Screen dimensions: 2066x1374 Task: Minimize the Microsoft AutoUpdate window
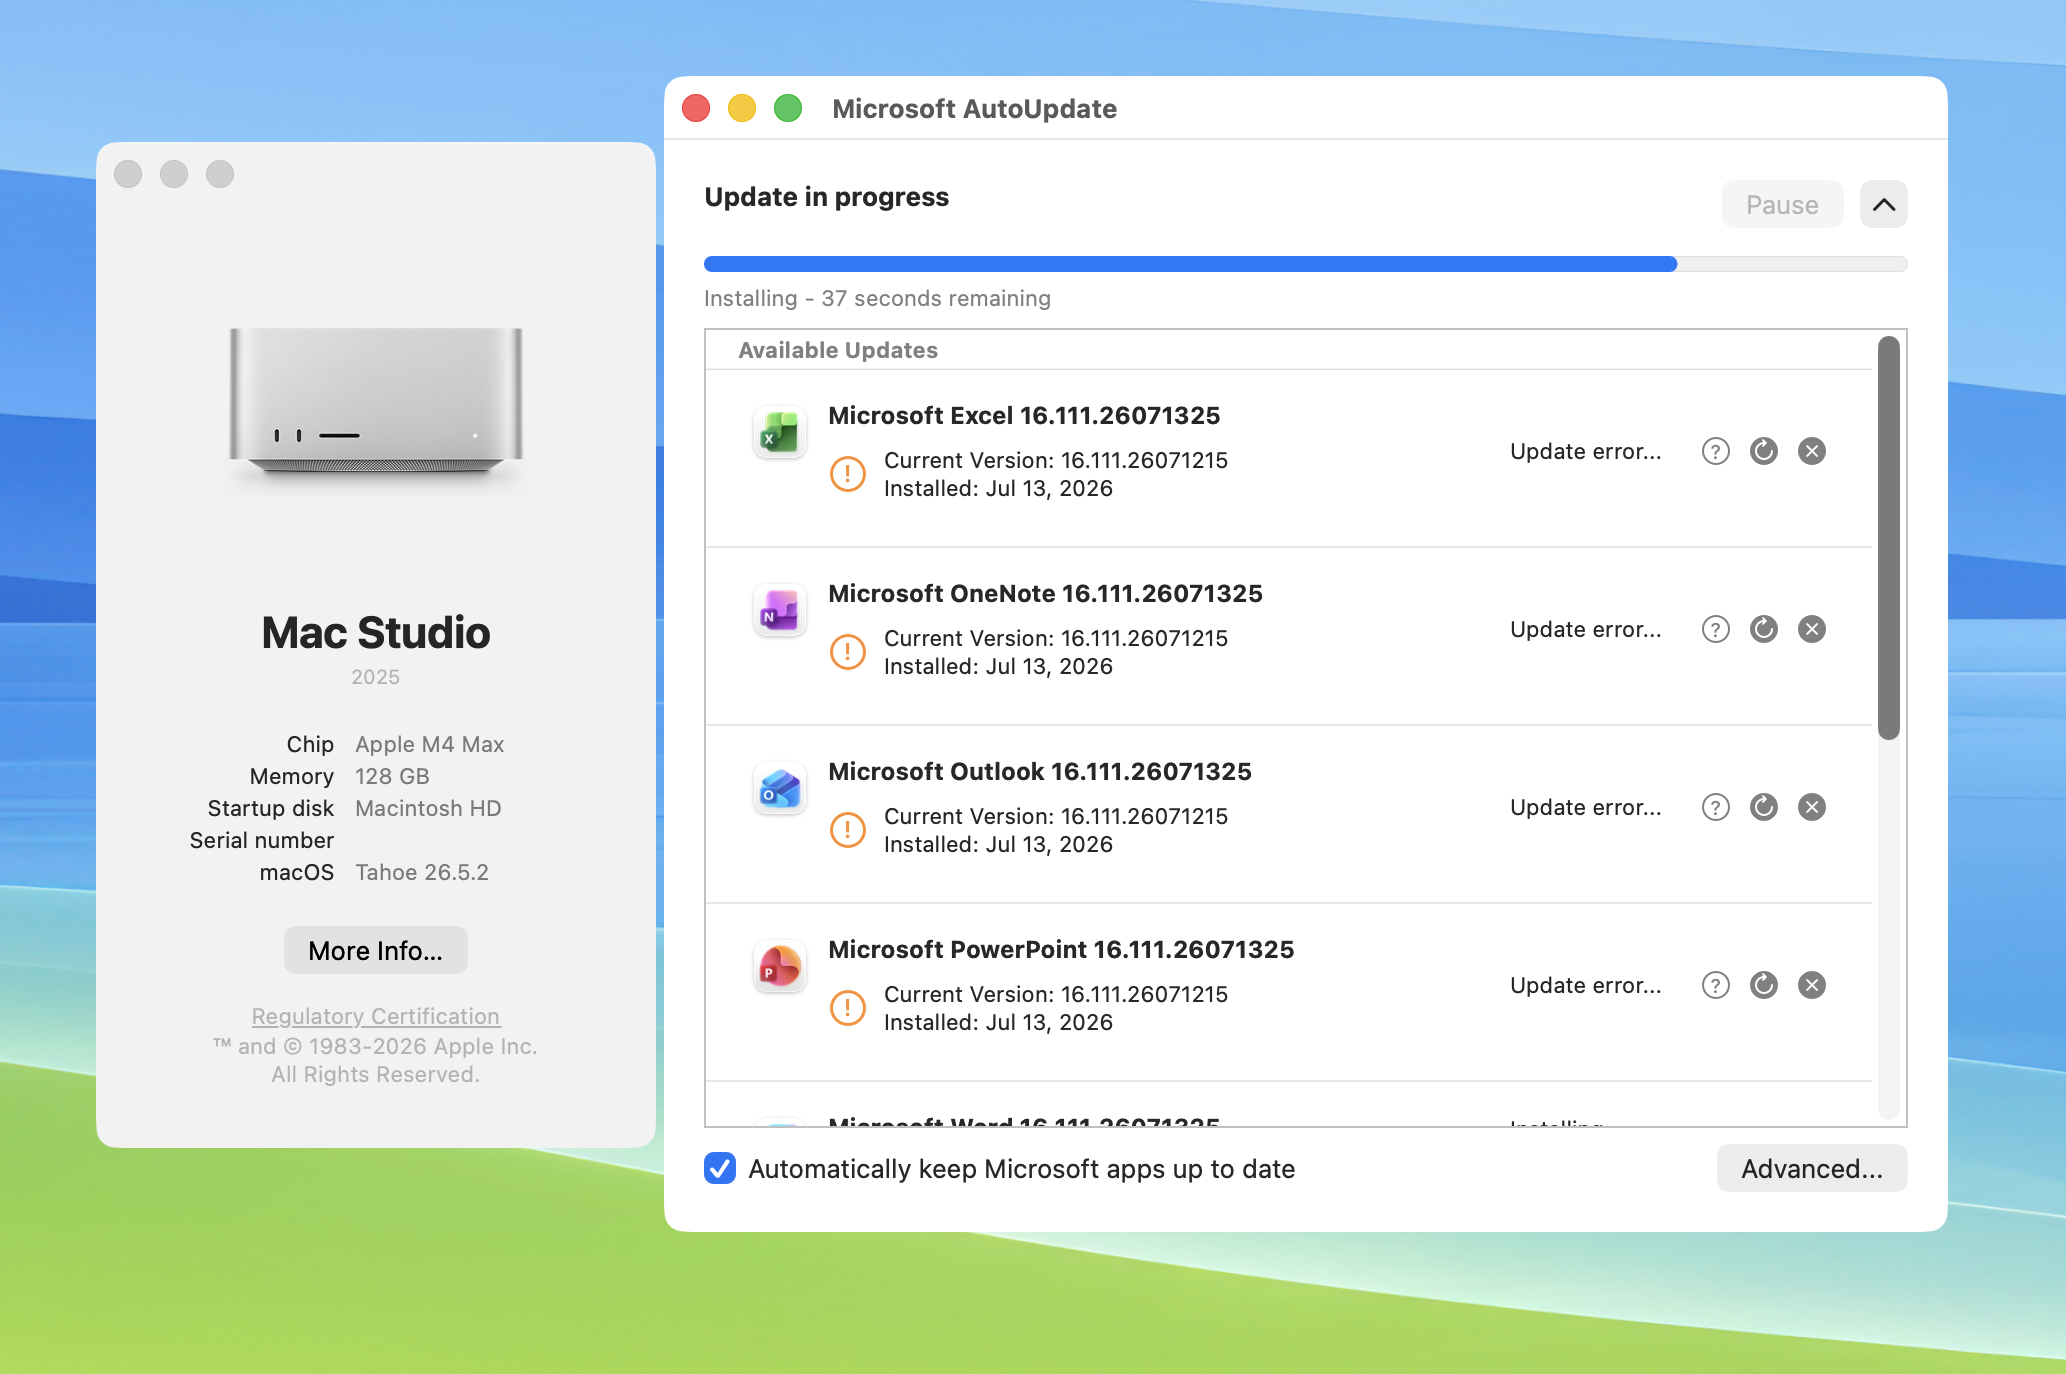click(x=742, y=108)
